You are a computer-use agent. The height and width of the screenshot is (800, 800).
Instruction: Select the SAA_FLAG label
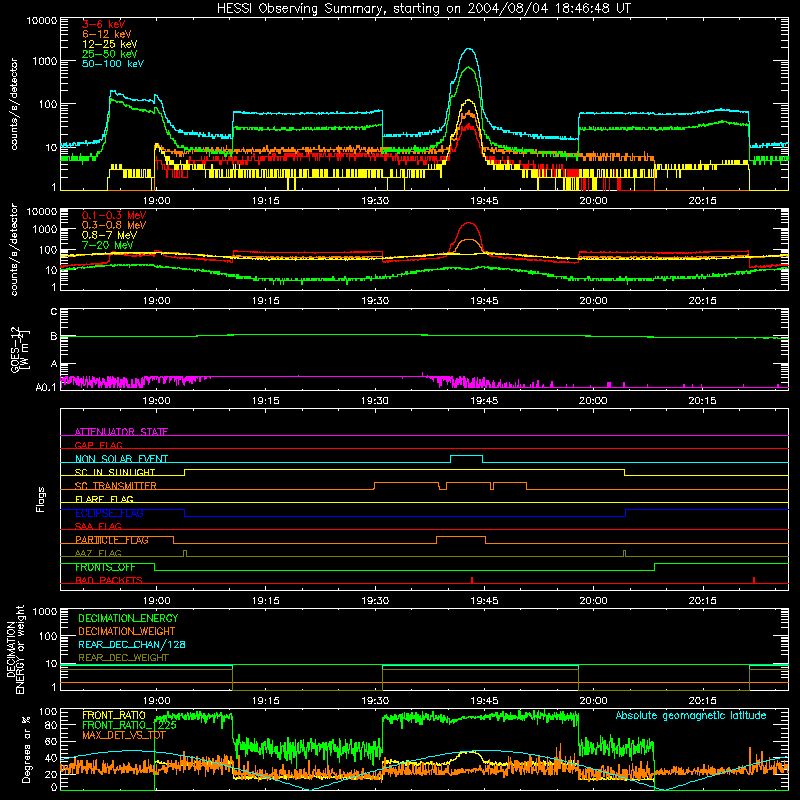[98, 526]
